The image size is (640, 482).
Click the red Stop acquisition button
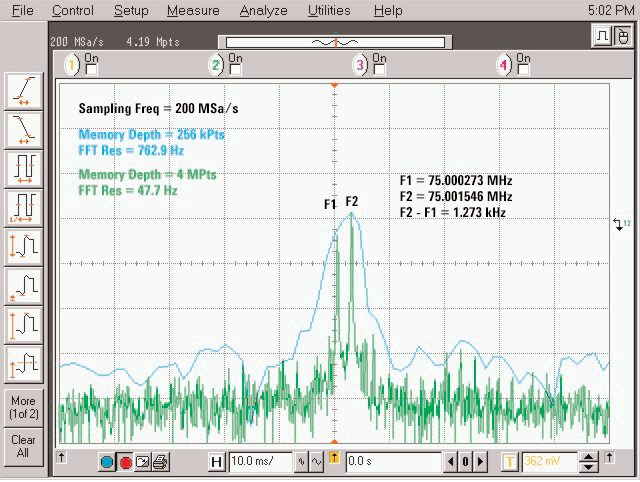coord(126,461)
